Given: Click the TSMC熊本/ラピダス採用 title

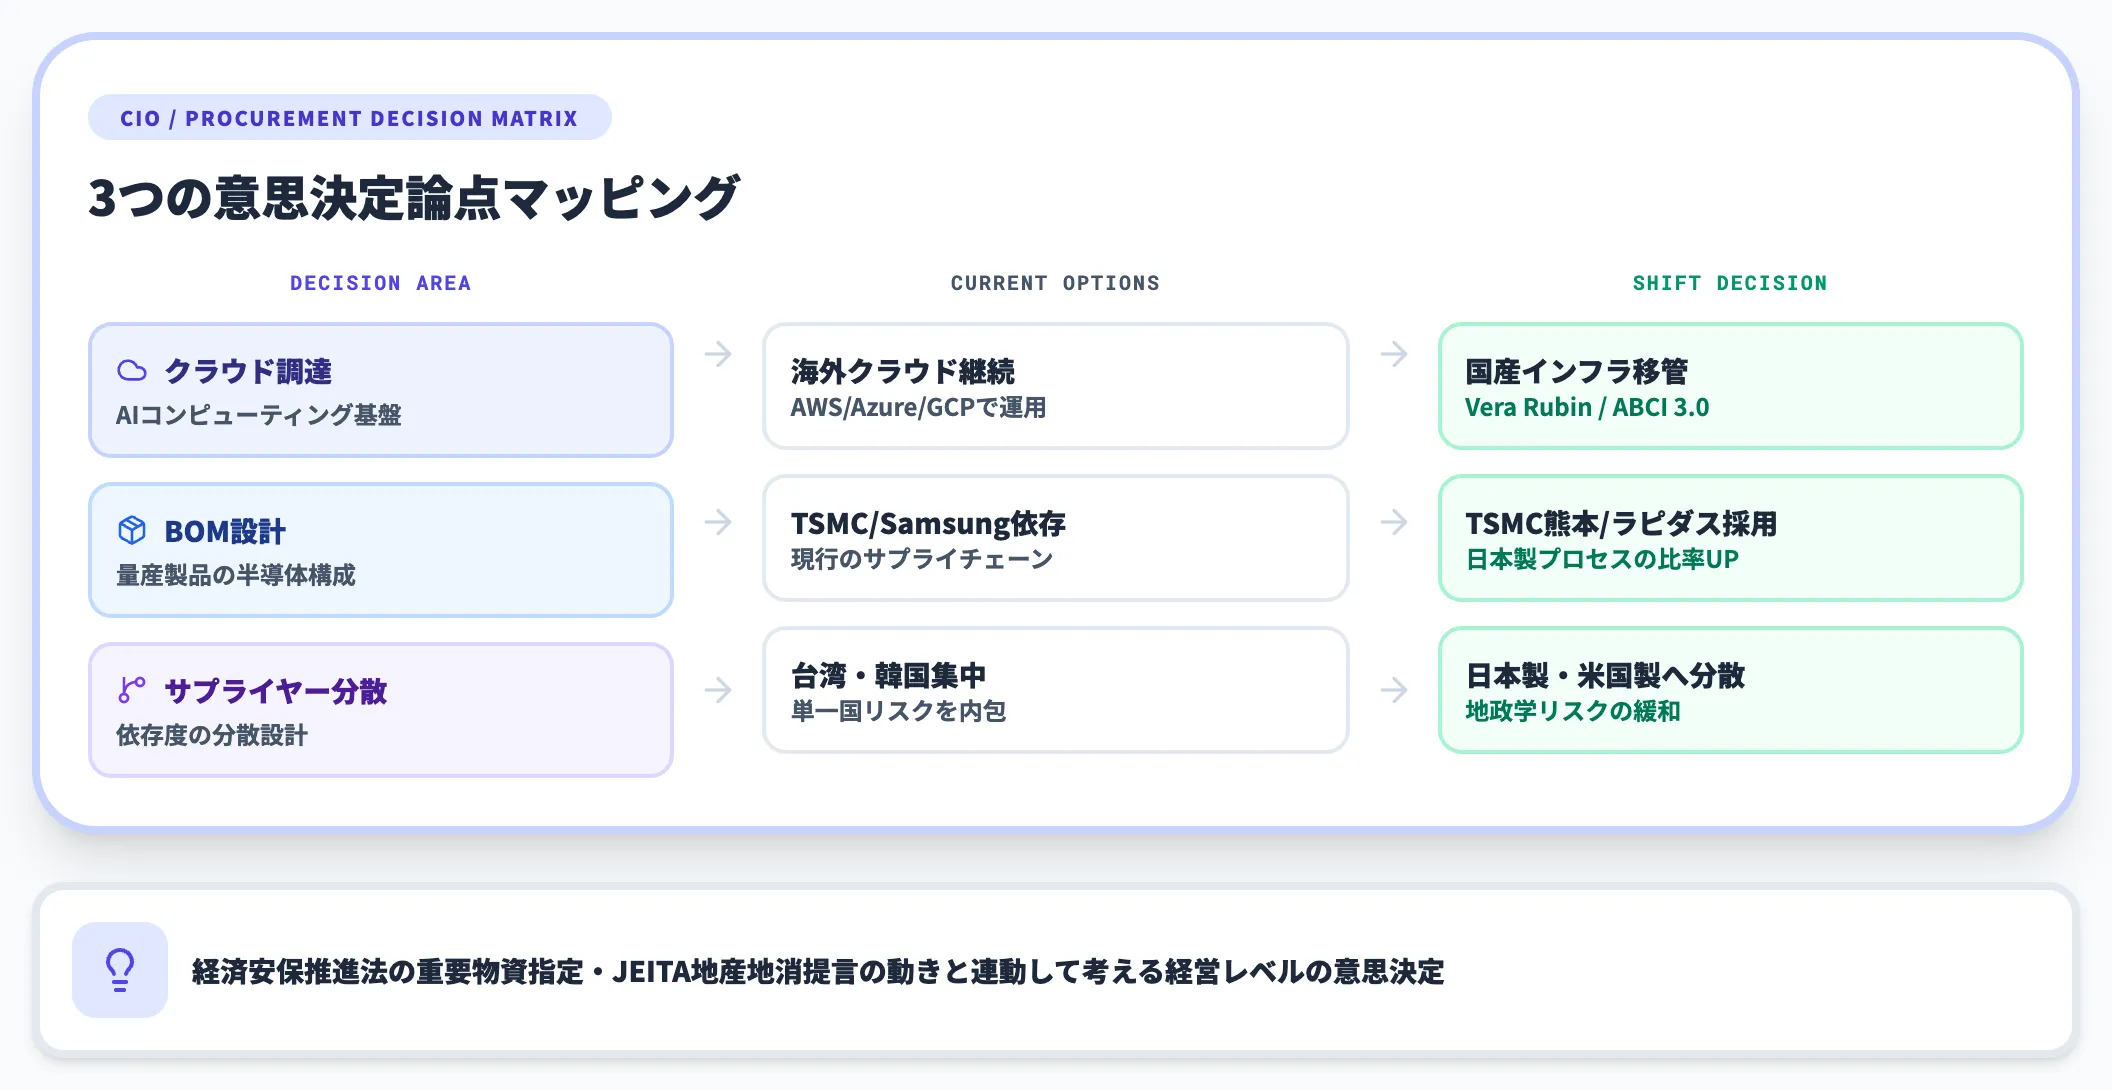Looking at the screenshot, I should (1621, 523).
